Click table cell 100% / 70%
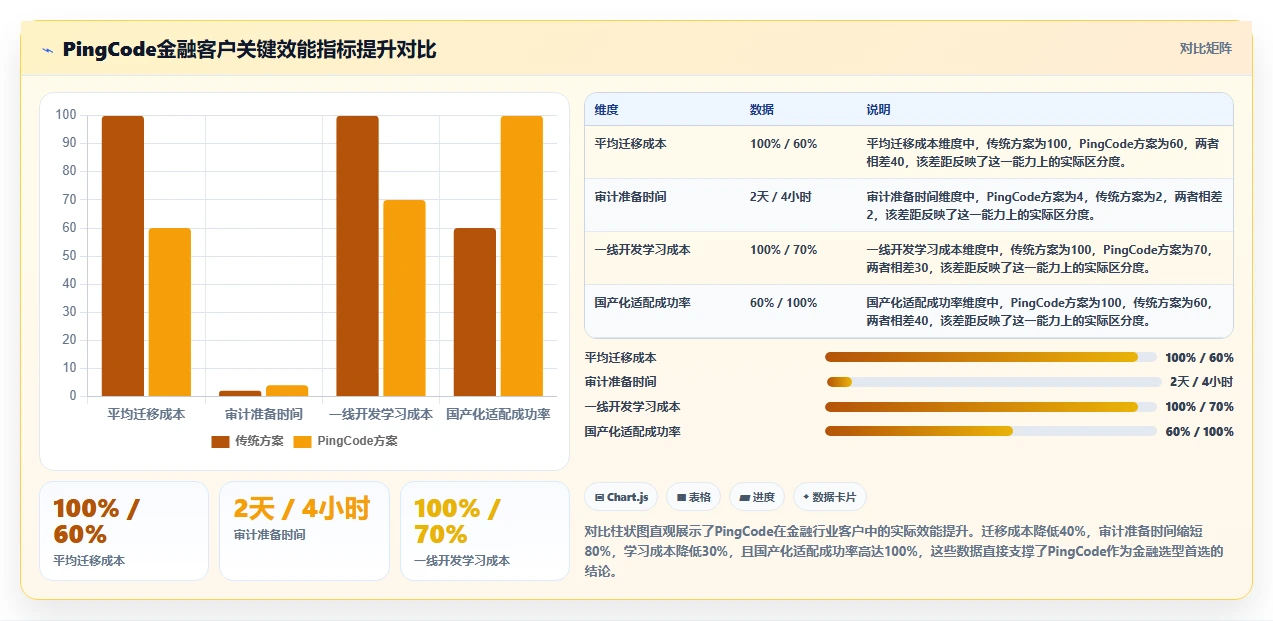 [x=783, y=250]
